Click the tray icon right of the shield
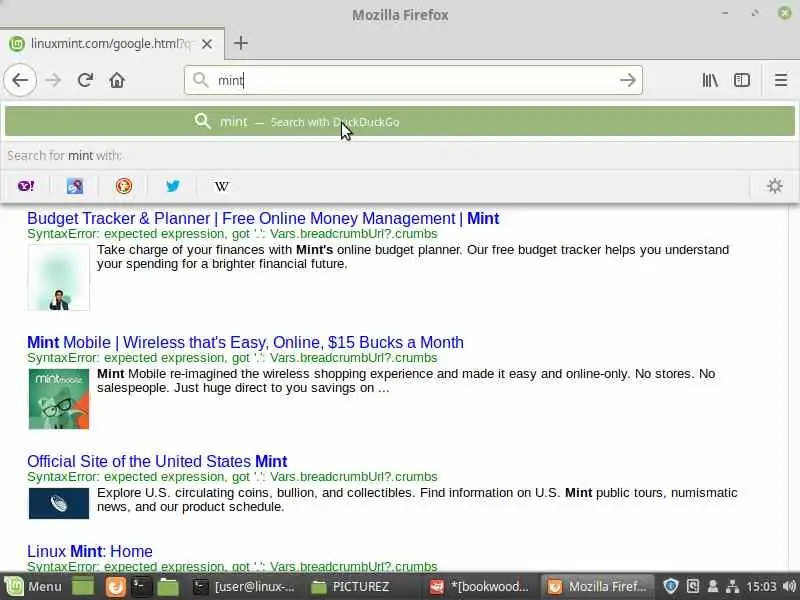 pyautogui.click(x=693, y=586)
